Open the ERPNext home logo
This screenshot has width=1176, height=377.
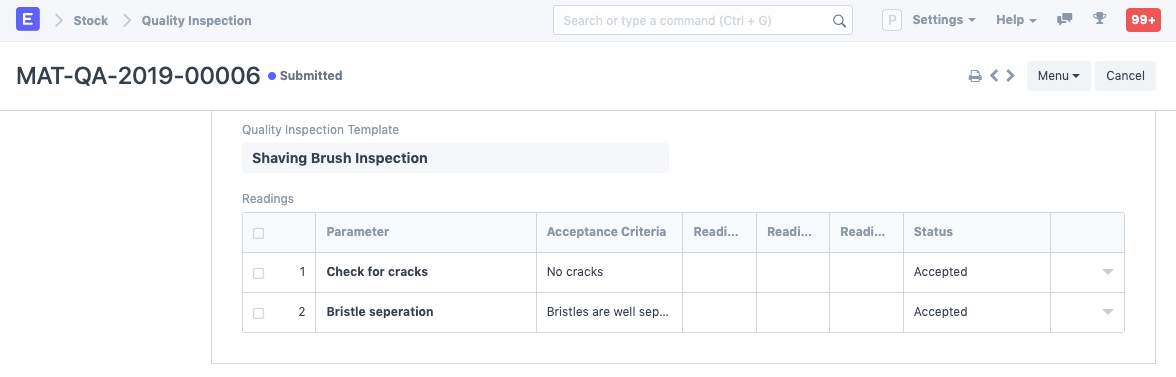coord(28,20)
